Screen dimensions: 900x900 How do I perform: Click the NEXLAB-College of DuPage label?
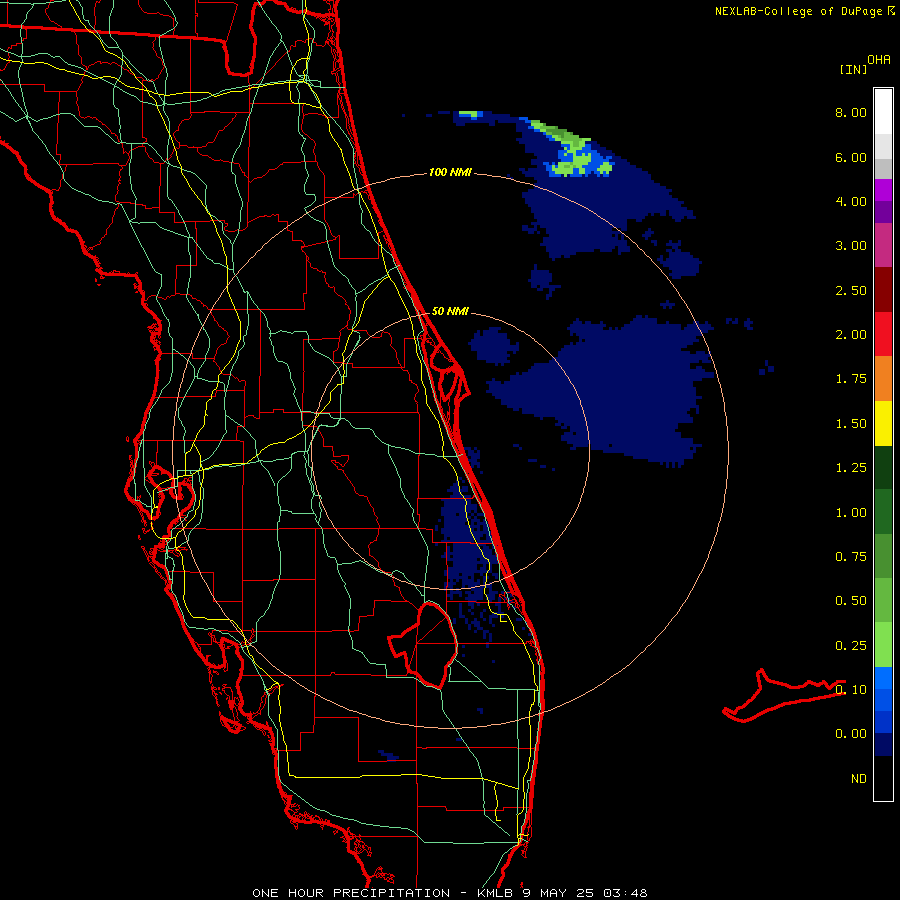[x=798, y=11]
